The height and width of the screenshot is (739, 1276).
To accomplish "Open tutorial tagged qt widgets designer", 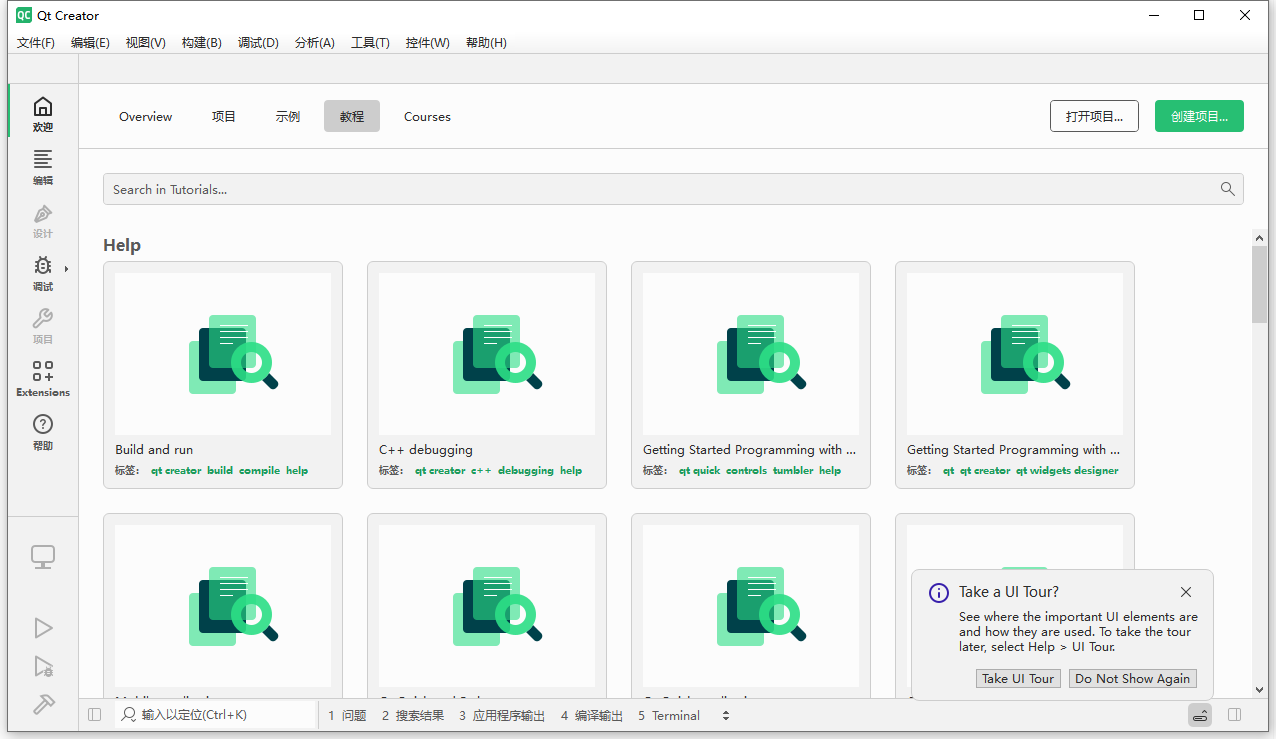I will tap(1015, 375).
